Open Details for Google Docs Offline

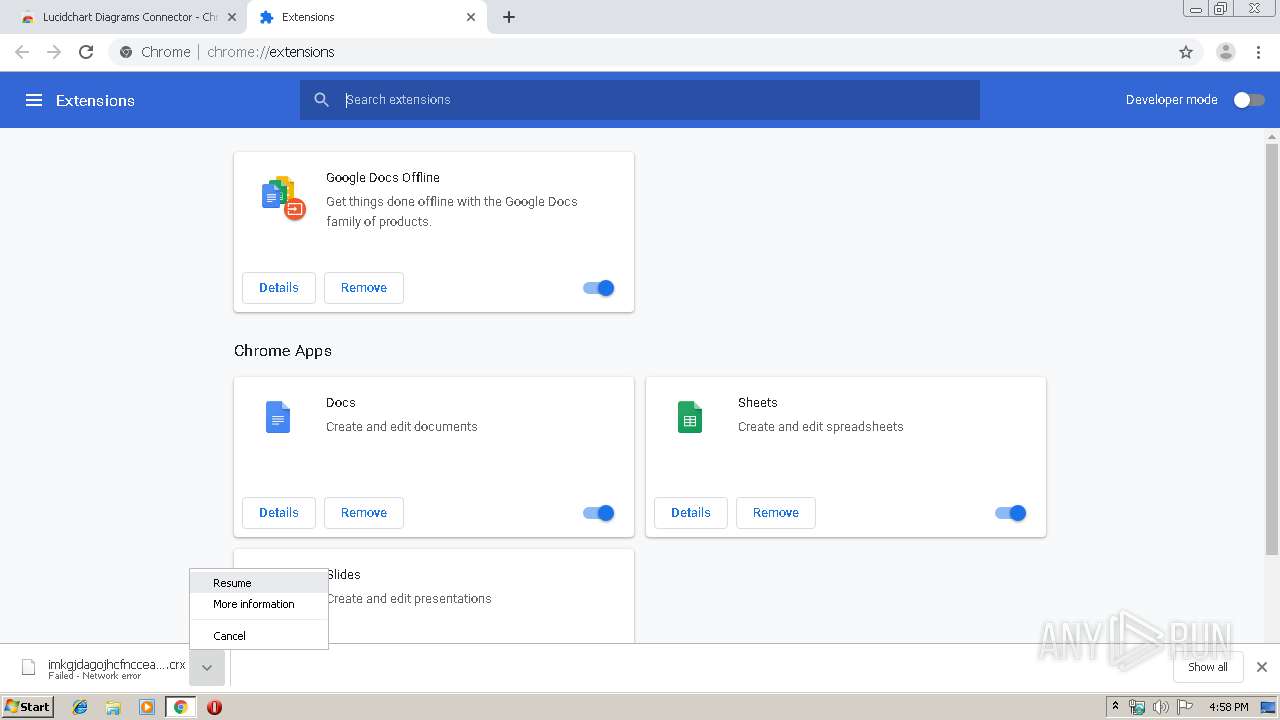coord(279,288)
